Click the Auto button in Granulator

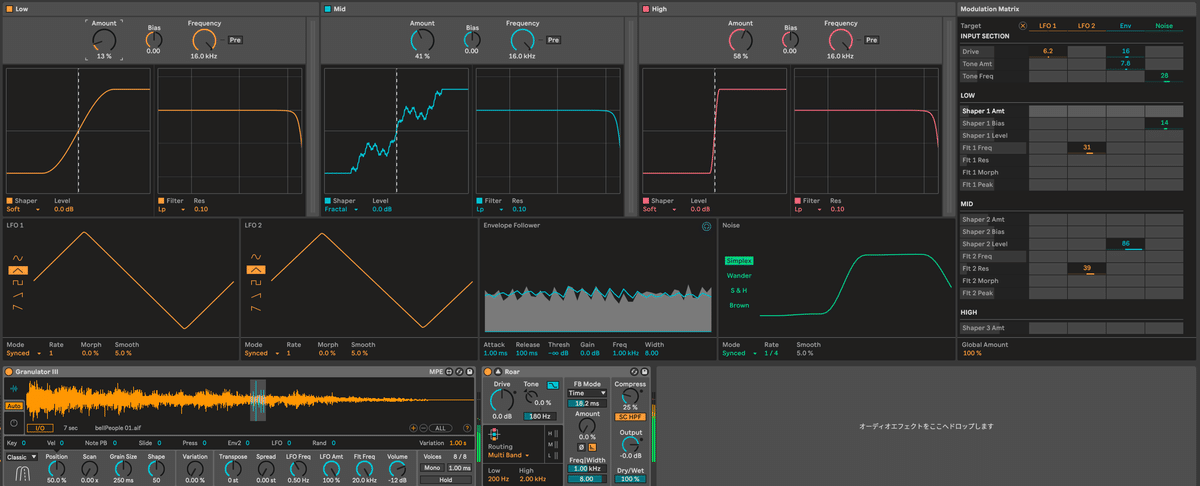point(14,406)
